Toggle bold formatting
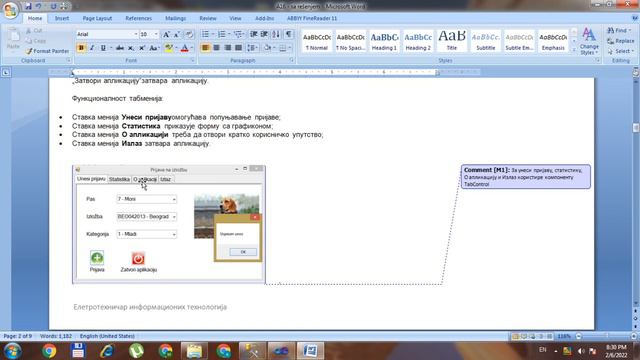Image resolution: width=640 pixels, height=360 pixels. point(81,48)
